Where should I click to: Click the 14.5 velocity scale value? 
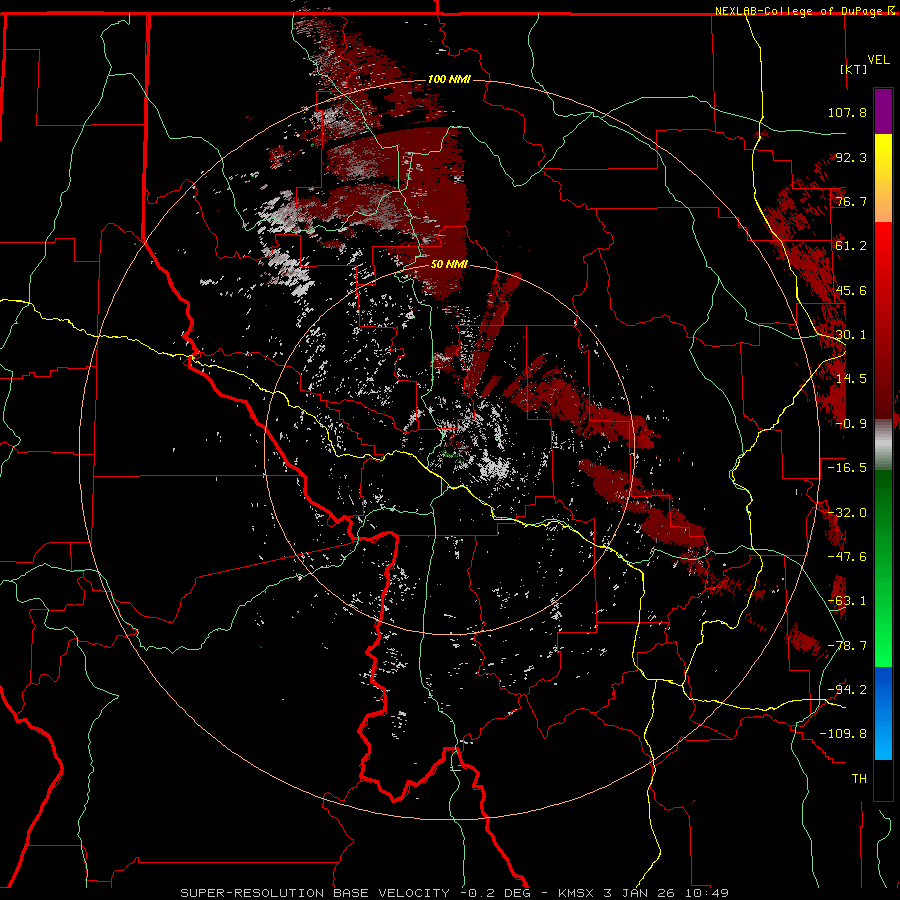pos(851,379)
